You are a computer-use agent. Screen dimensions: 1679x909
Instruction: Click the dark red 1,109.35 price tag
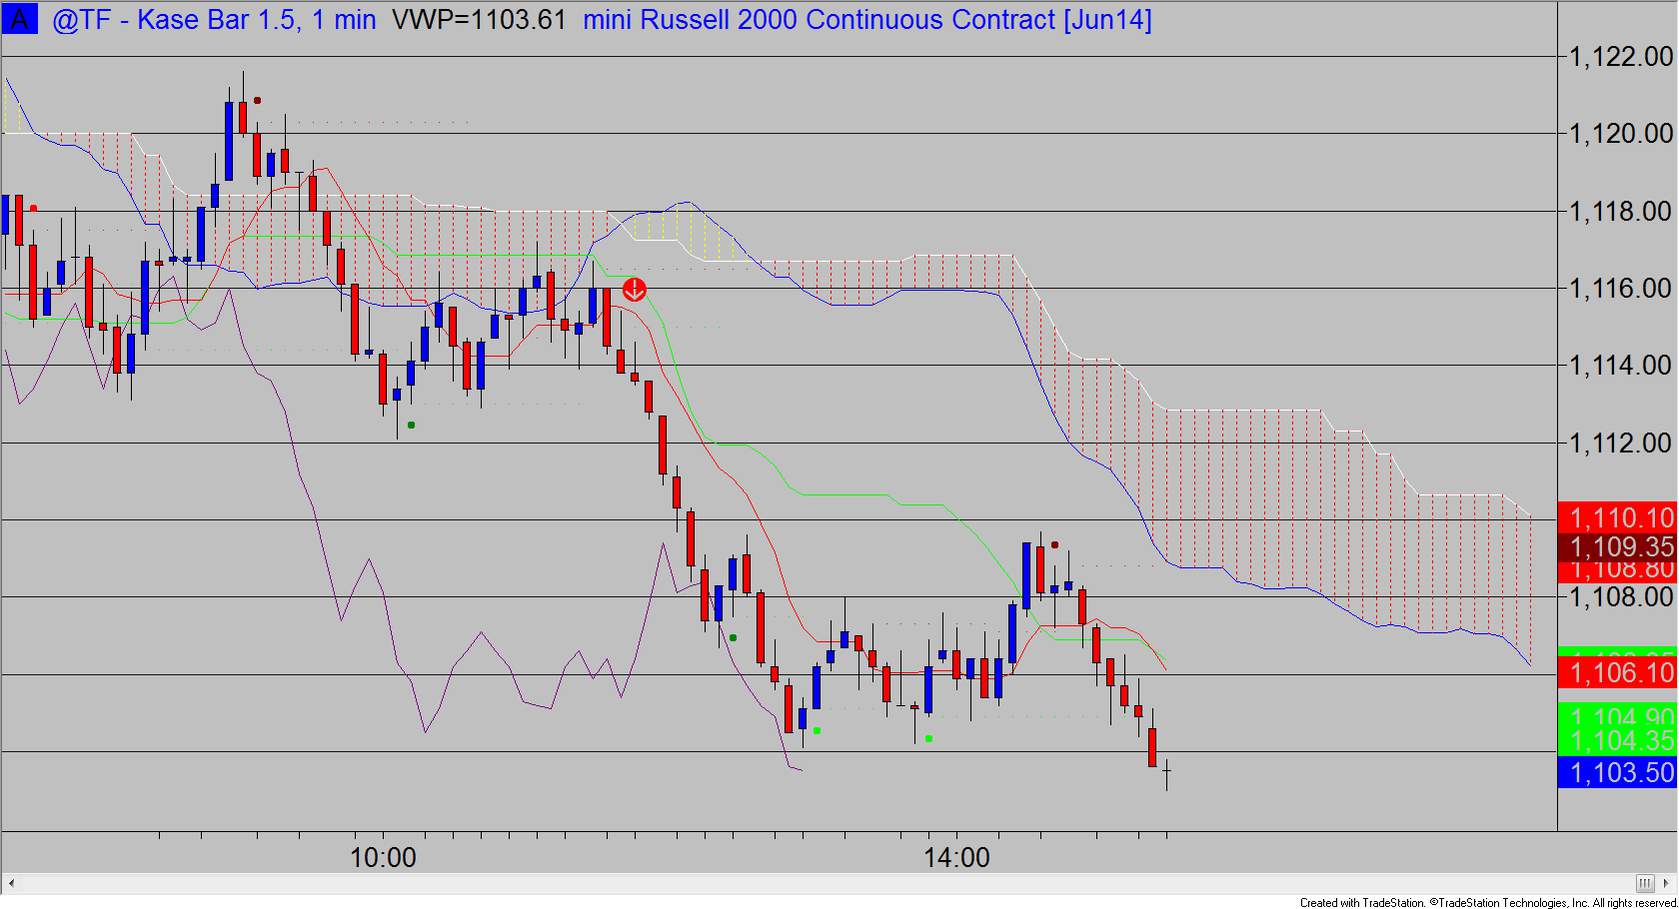point(1618,547)
